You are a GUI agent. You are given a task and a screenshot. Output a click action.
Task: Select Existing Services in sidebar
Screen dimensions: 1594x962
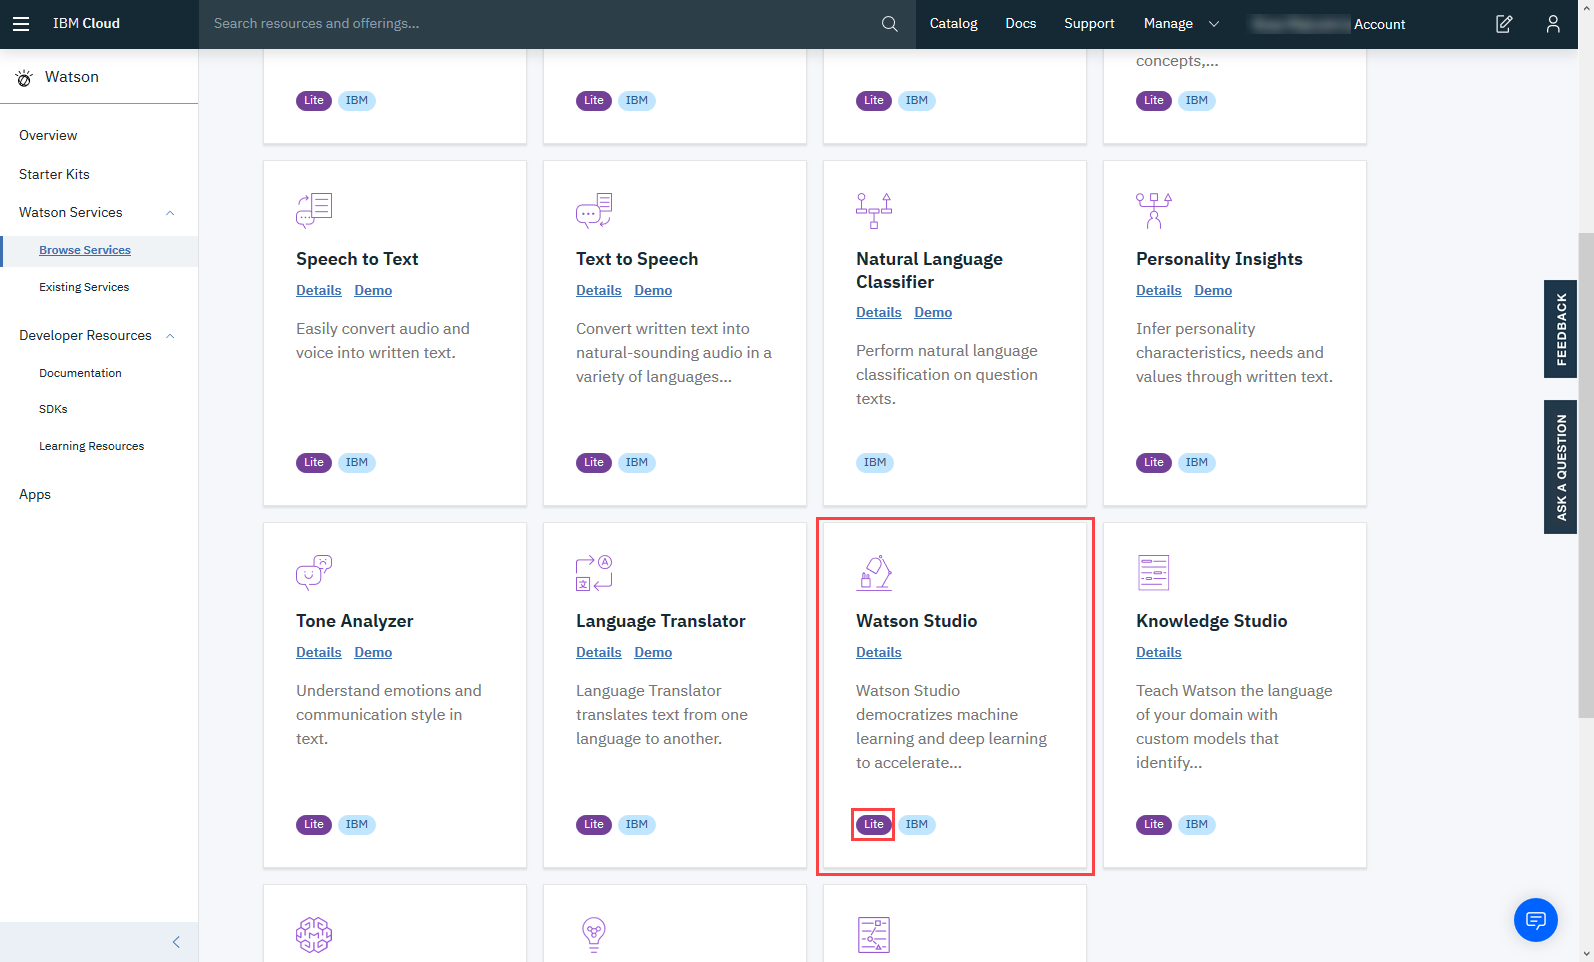click(x=84, y=287)
